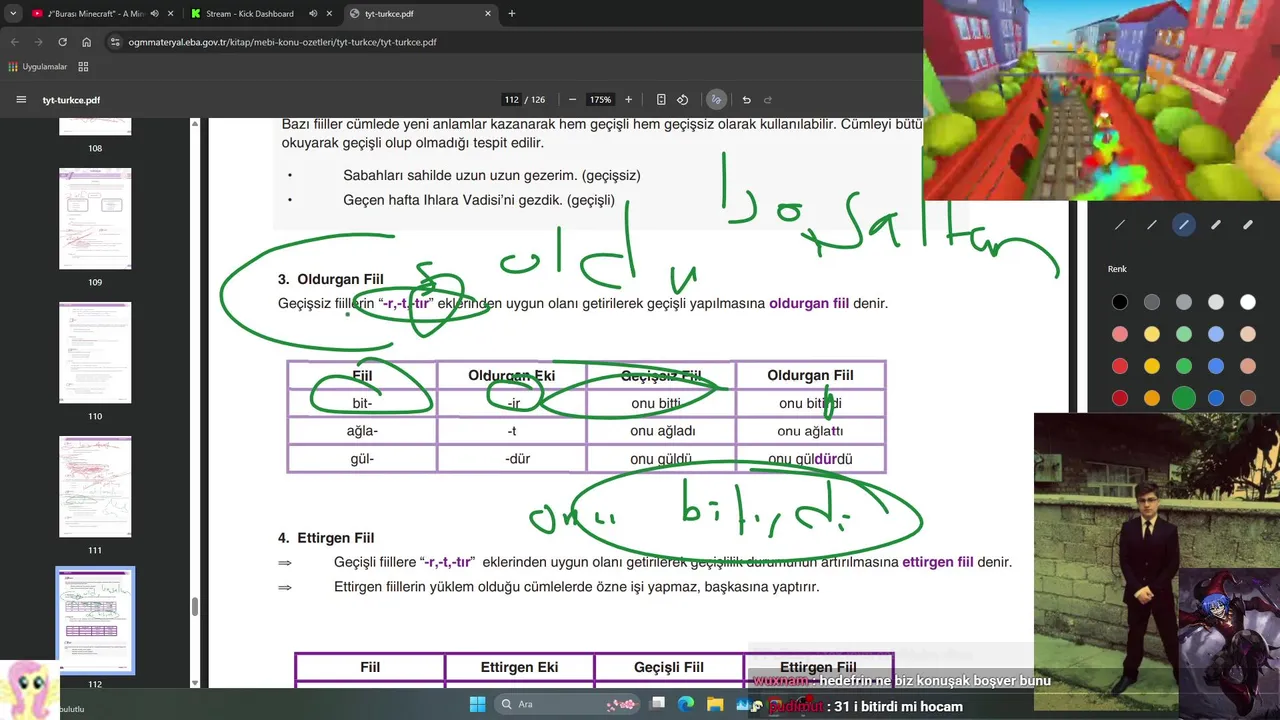Image resolution: width=1280 pixels, height=720 pixels.
Task: Pick the light yellow swatch in second row
Action: pos(1152,334)
